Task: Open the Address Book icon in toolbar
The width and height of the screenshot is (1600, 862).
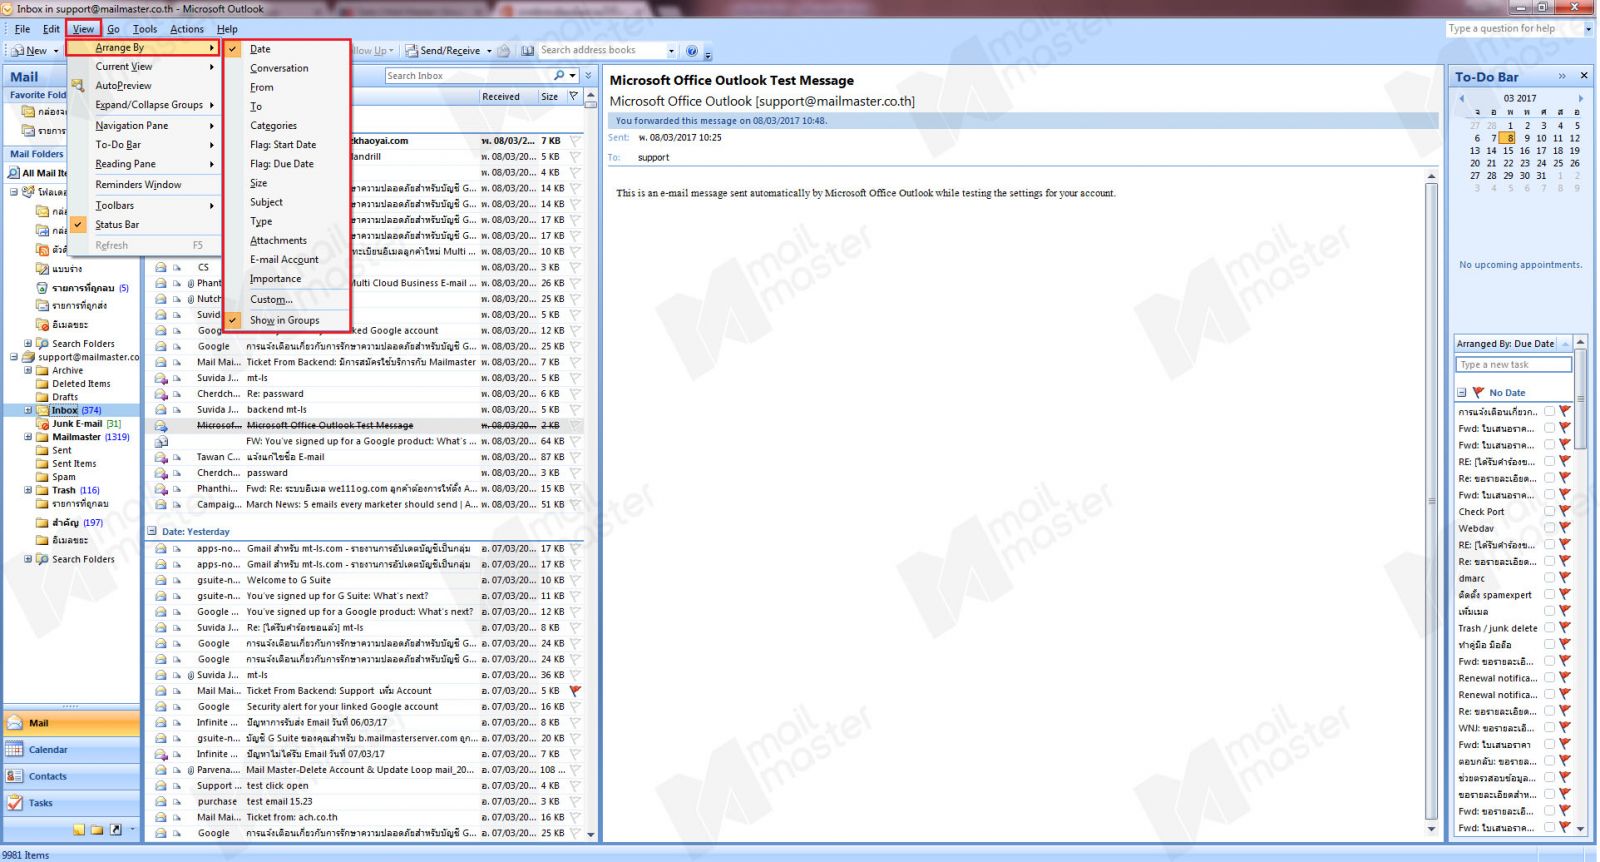Action: click(x=527, y=50)
